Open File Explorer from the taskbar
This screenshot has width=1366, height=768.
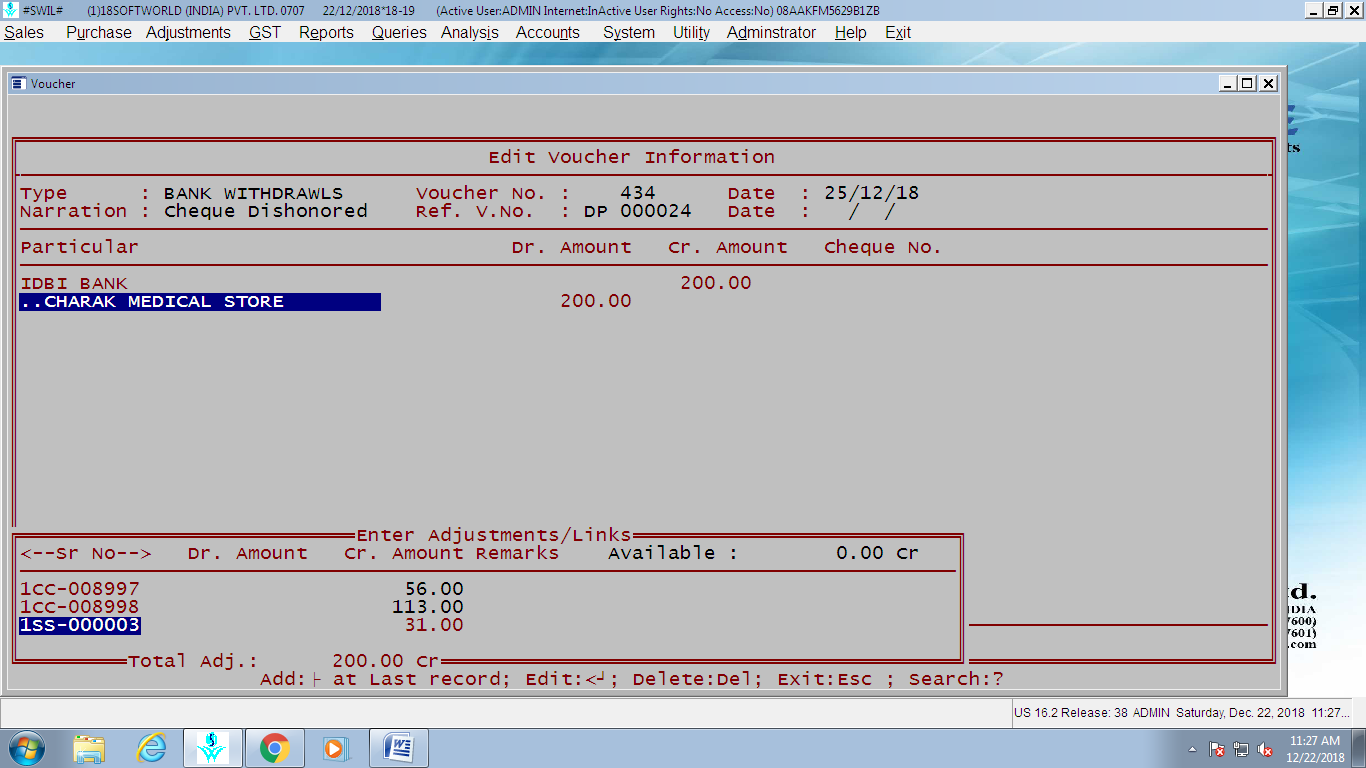point(89,748)
